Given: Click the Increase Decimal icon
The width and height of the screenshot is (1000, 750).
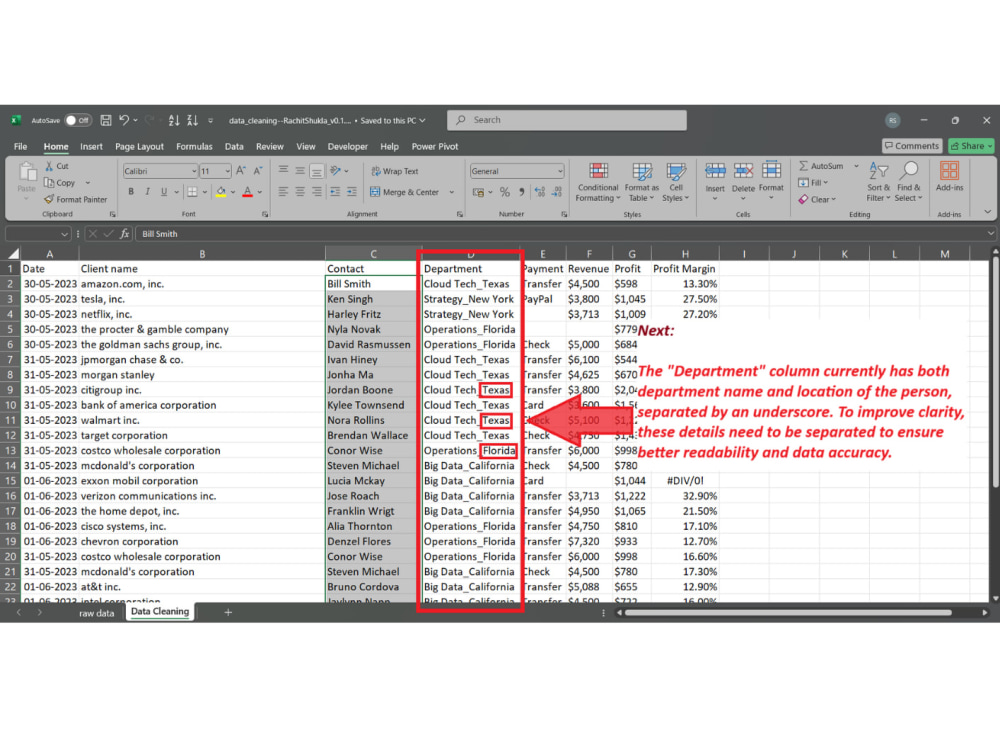Looking at the screenshot, I should coord(540,192).
